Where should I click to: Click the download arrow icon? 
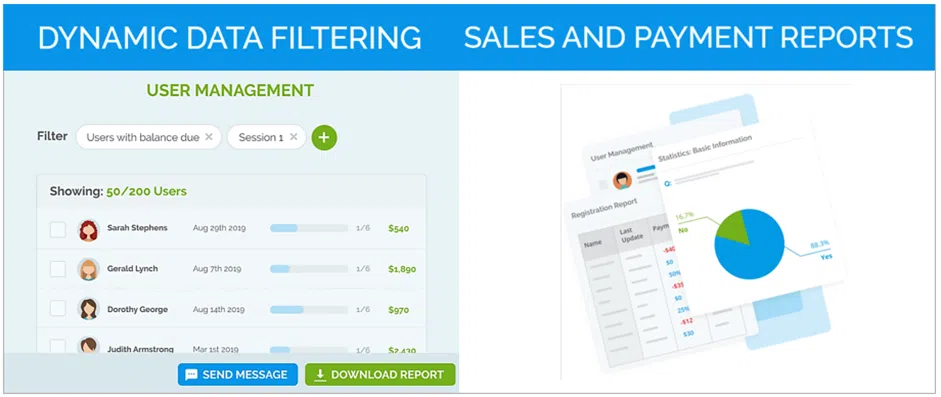320,375
